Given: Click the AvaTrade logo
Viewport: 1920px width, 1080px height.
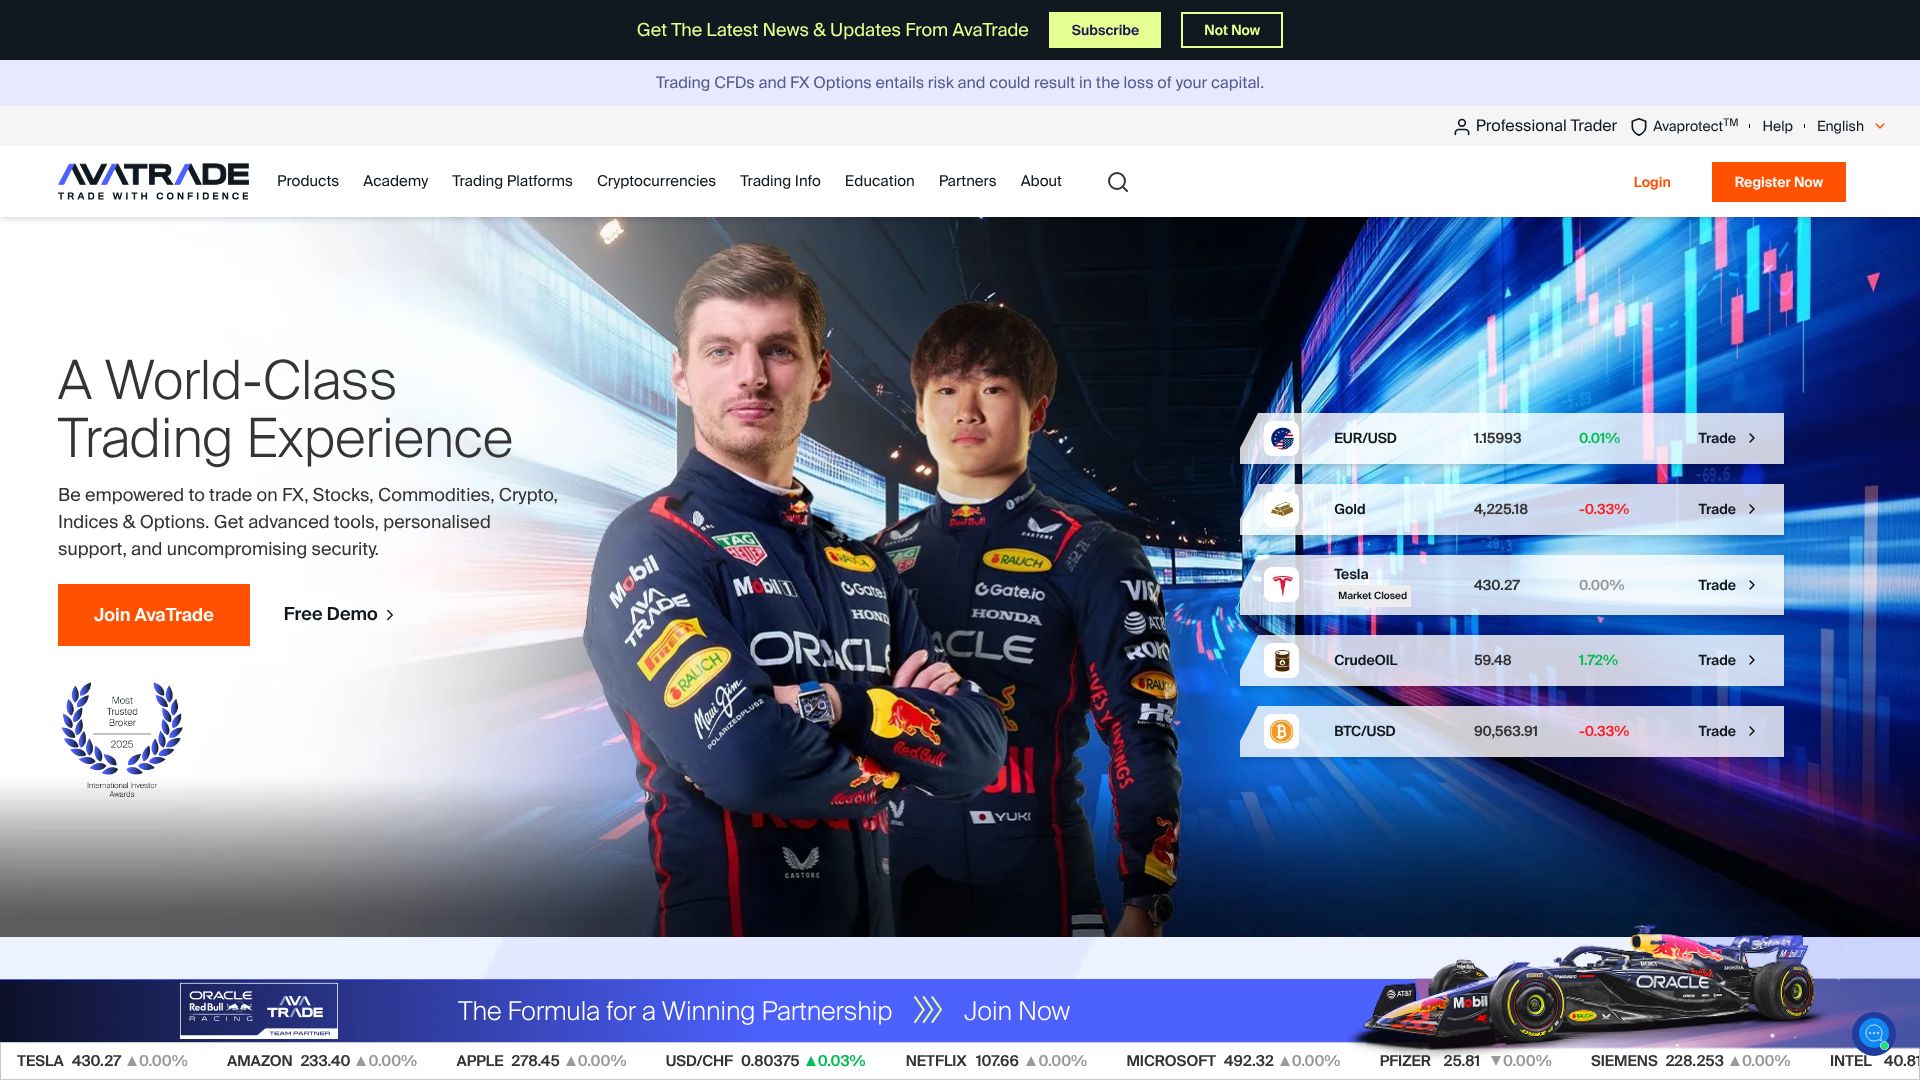Looking at the screenshot, I should pos(153,181).
